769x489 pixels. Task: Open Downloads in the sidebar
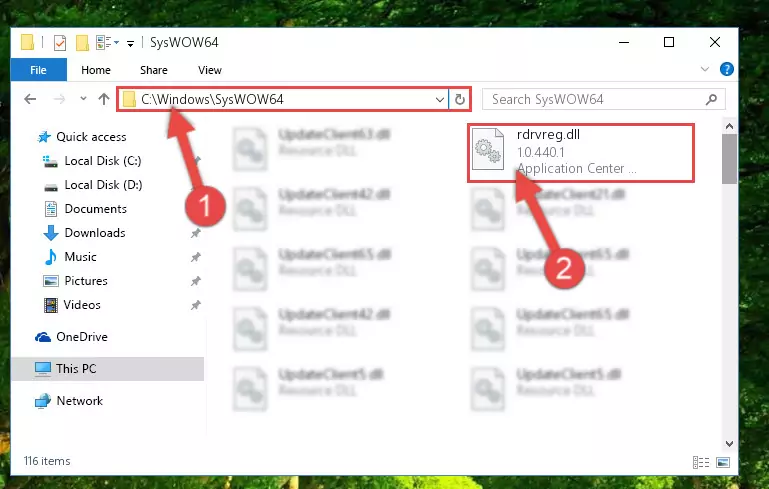click(x=95, y=233)
